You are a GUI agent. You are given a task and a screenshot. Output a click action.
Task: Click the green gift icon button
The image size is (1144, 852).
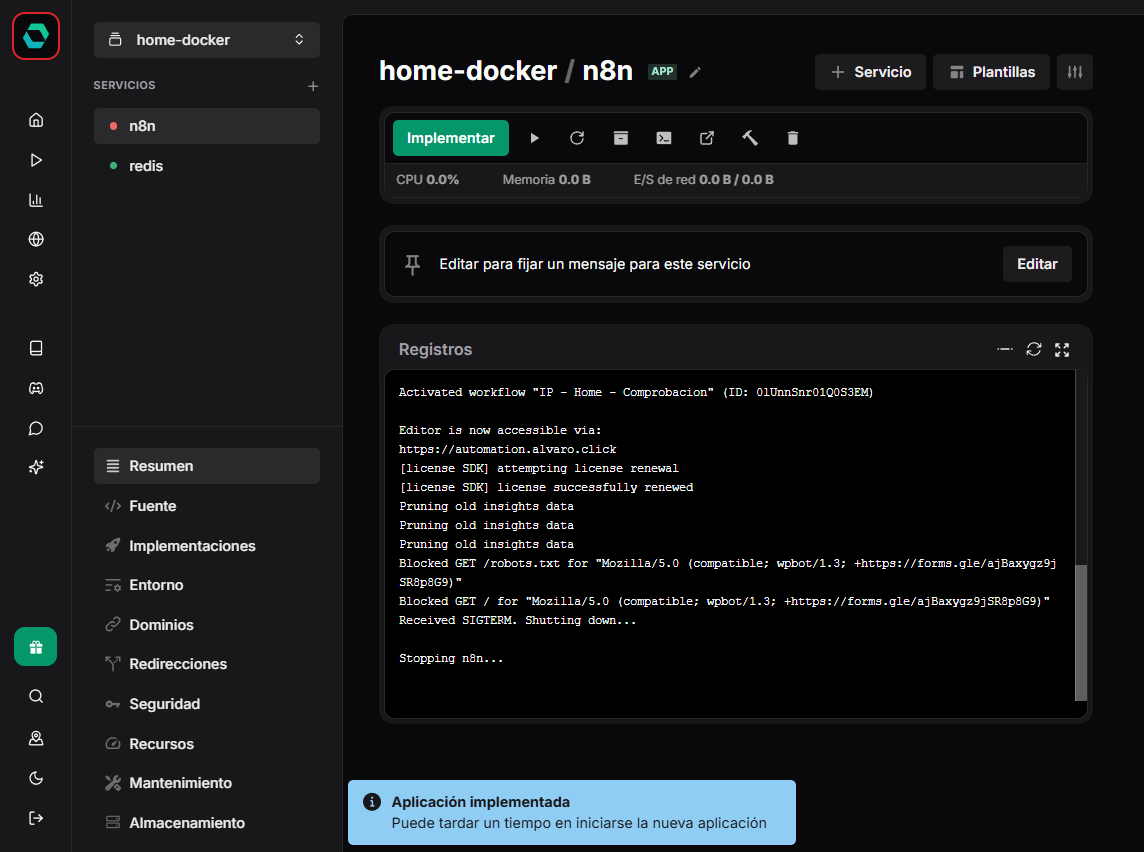click(x=36, y=647)
